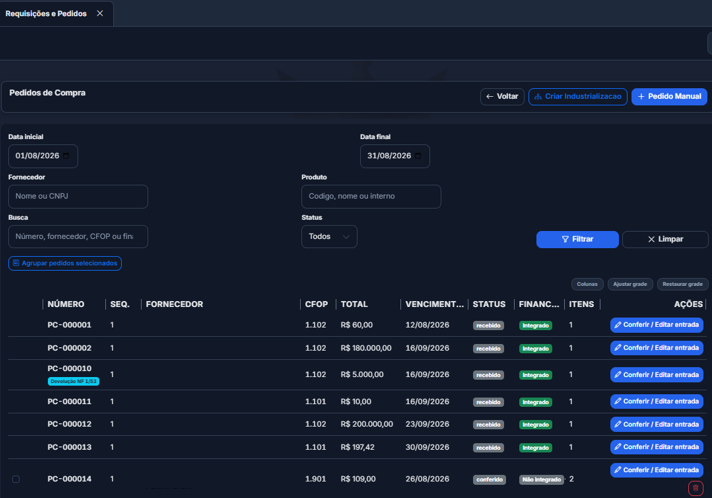Close the Requisições e Pedidos tab
Viewport: 712px width, 498px height.
[100, 14]
